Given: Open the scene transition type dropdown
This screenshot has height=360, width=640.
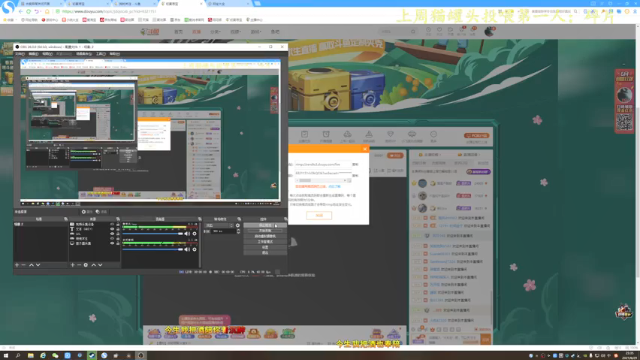Looking at the screenshot, I should pyautogui.click(x=219, y=225).
